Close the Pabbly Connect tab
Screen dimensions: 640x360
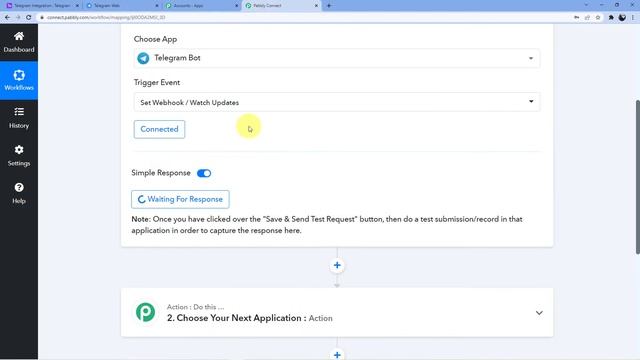pyautogui.click(x=316, y=6)
